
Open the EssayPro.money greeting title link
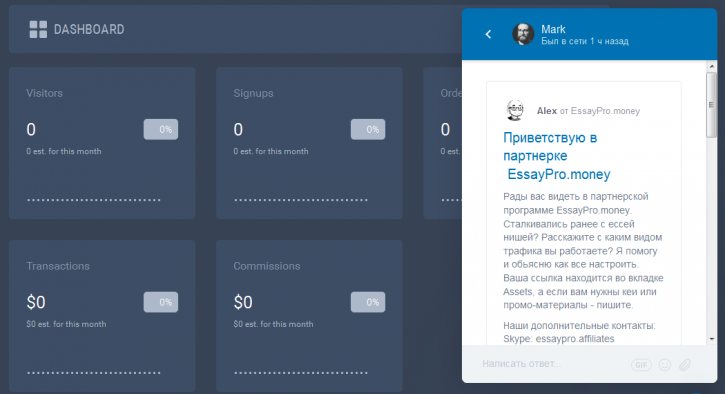[557, 156]
